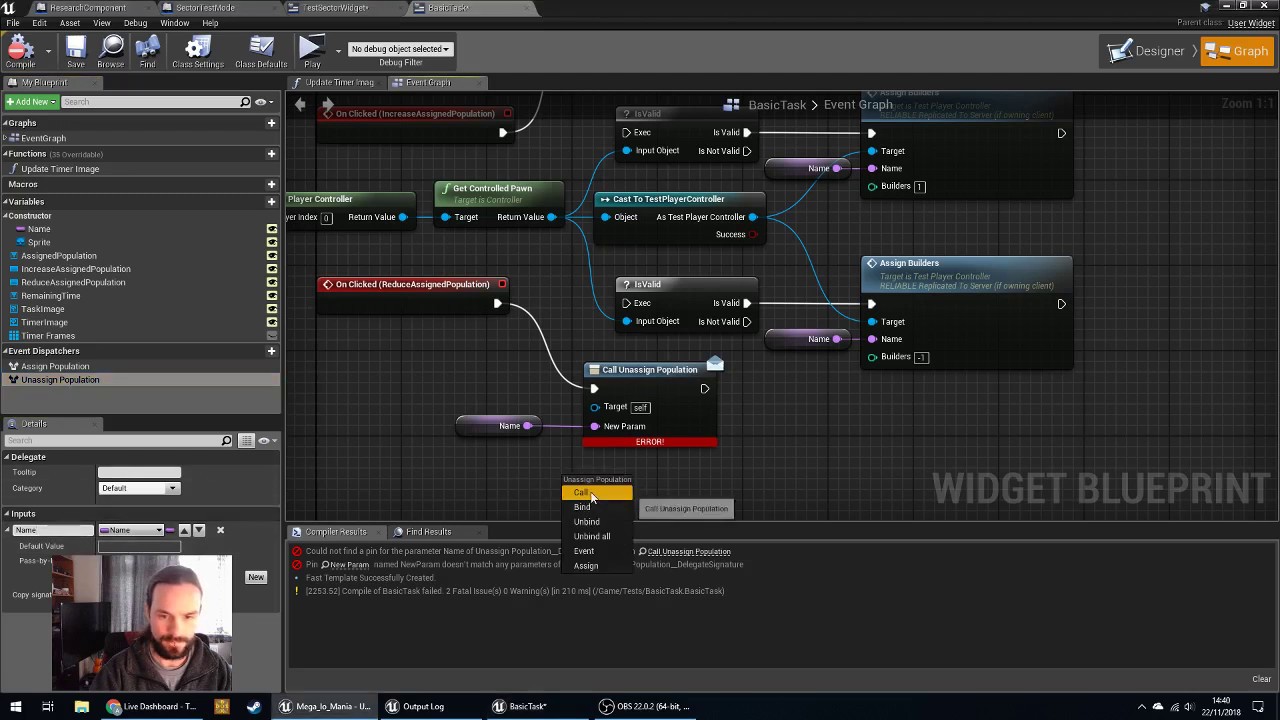Image resolution: width=1280 pixels, height=720 pixels.
Task: Save the blueprint with the Save icon
Action: point(76,52)
